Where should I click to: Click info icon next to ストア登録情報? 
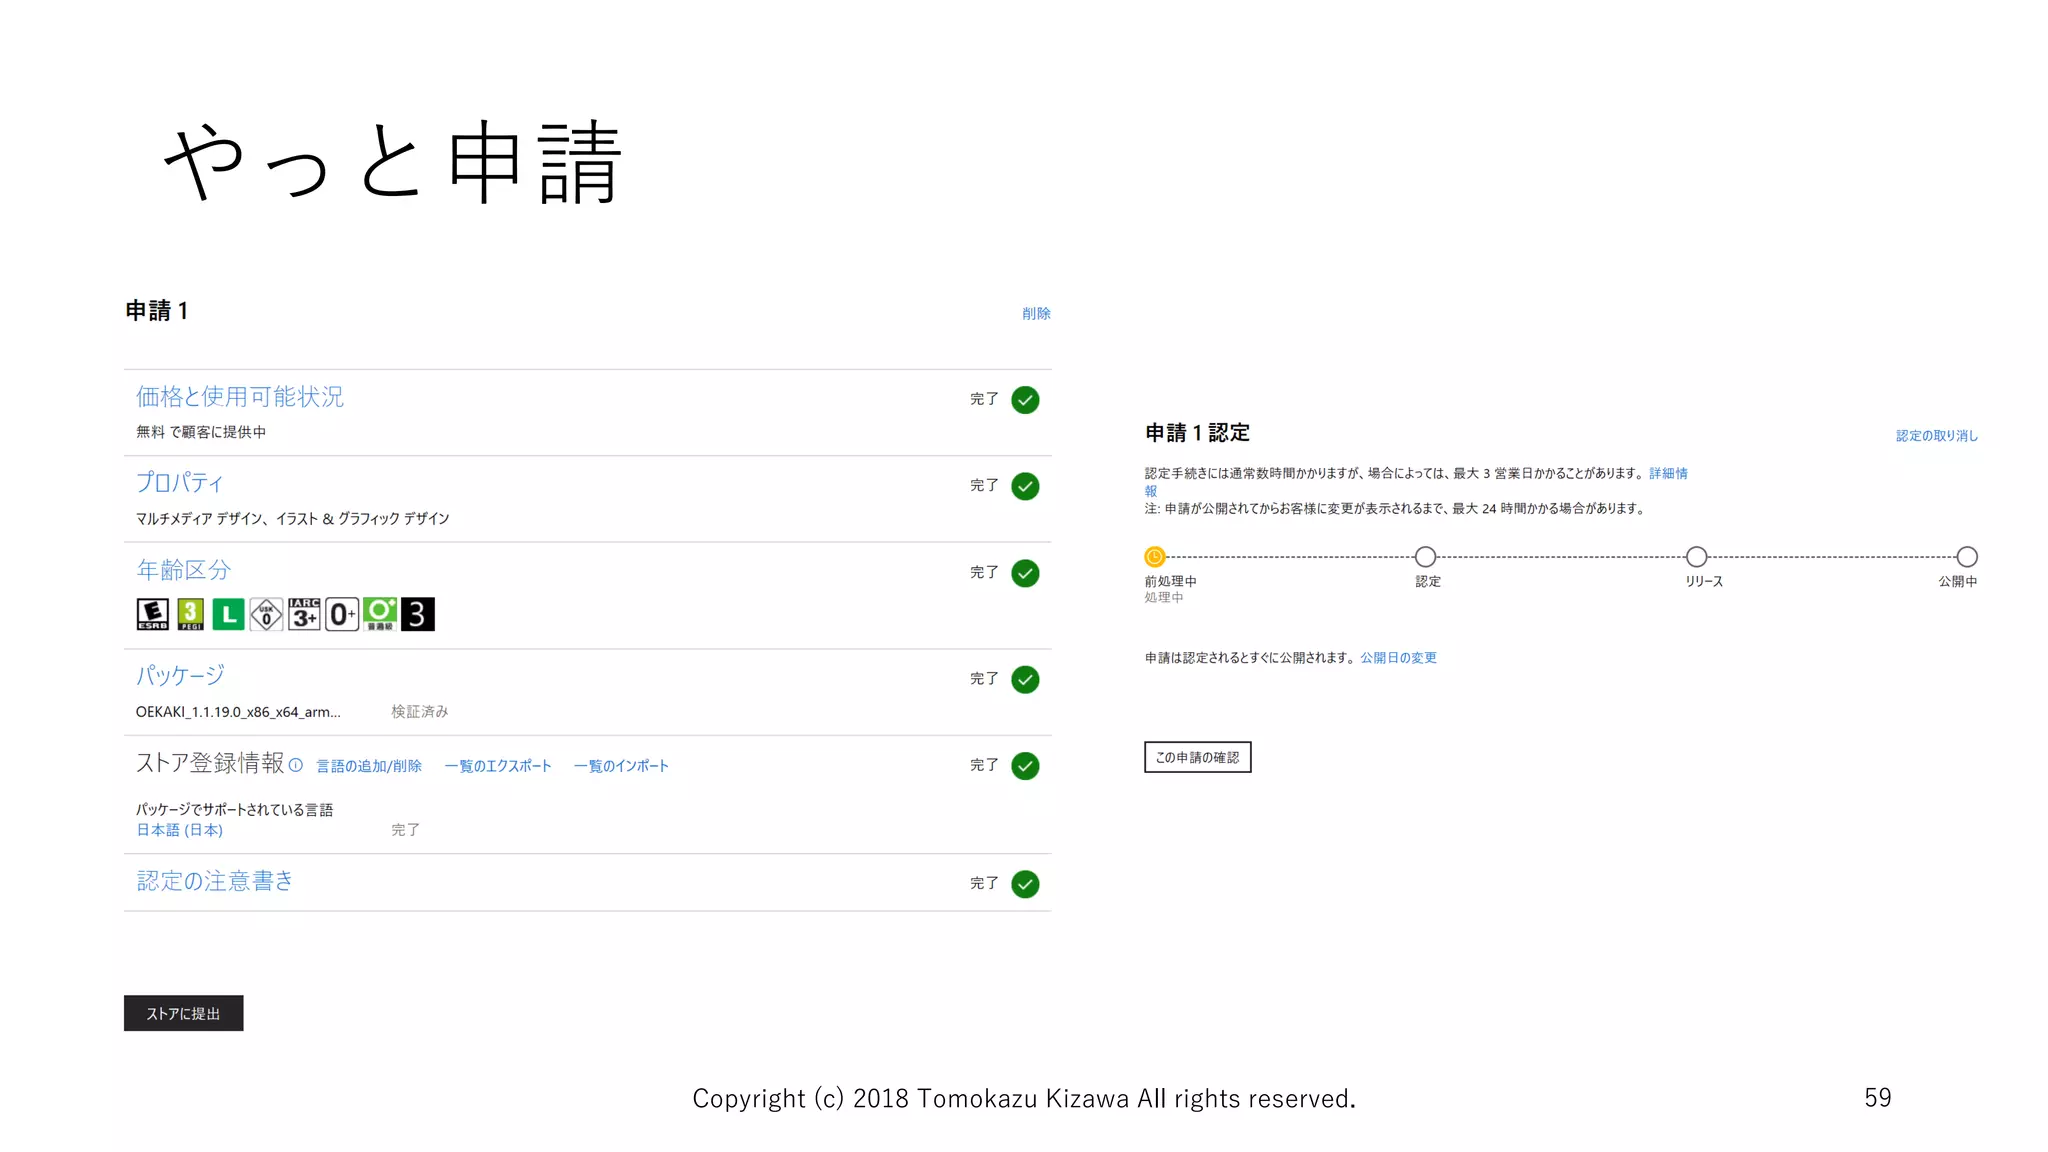pyautogui.click(x=296, y=765)
